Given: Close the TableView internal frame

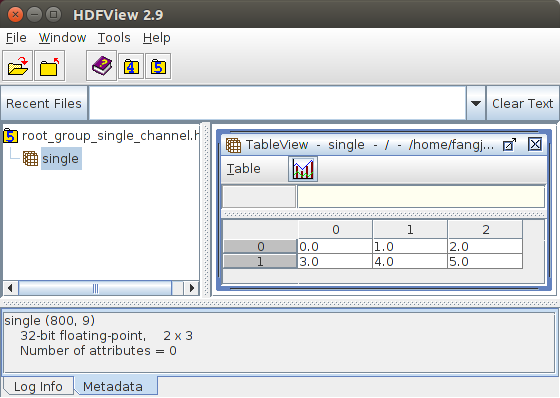Looking at the screenshot, I should (535, 144).
